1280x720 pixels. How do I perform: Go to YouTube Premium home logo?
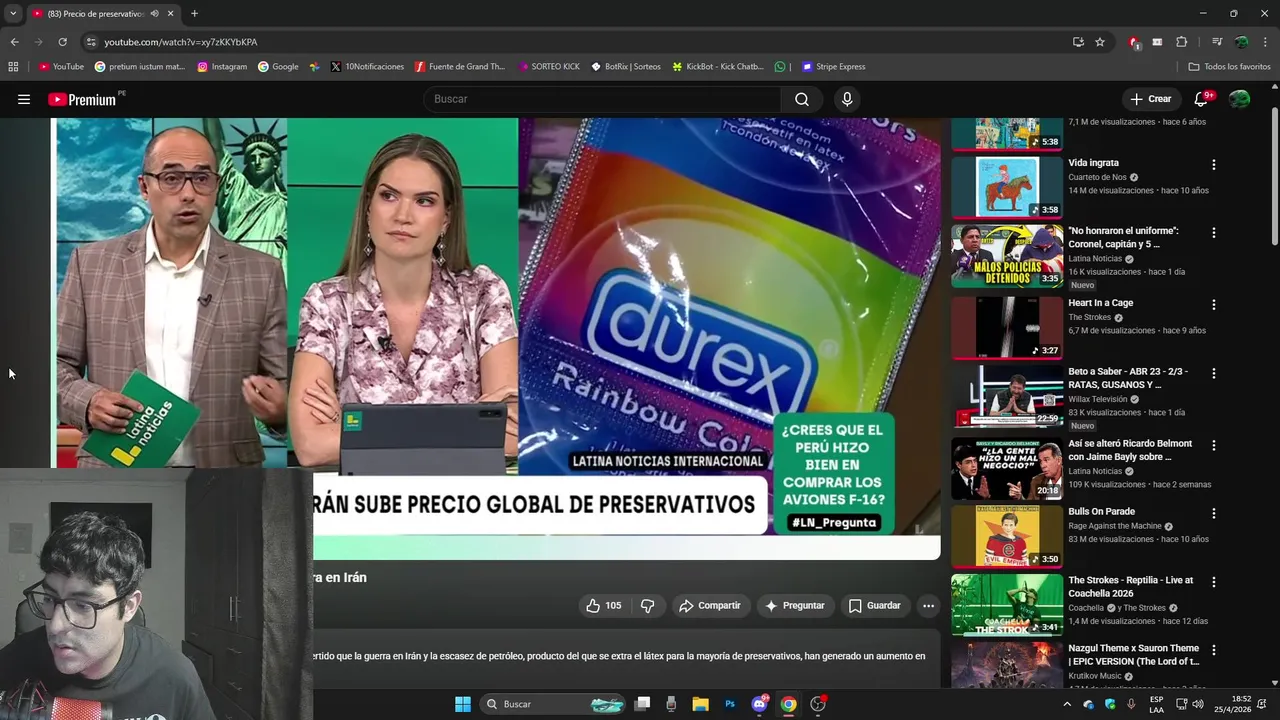(85, 99)
